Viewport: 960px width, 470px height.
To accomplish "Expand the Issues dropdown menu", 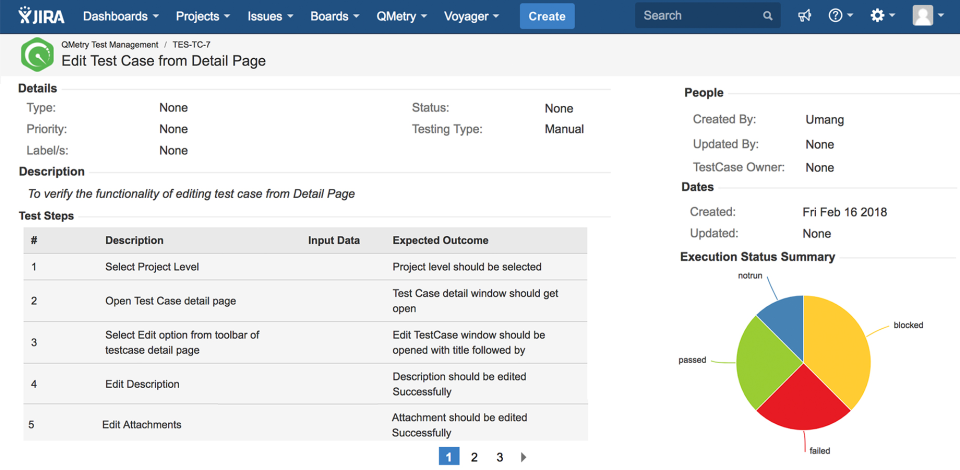I will 270,16.
